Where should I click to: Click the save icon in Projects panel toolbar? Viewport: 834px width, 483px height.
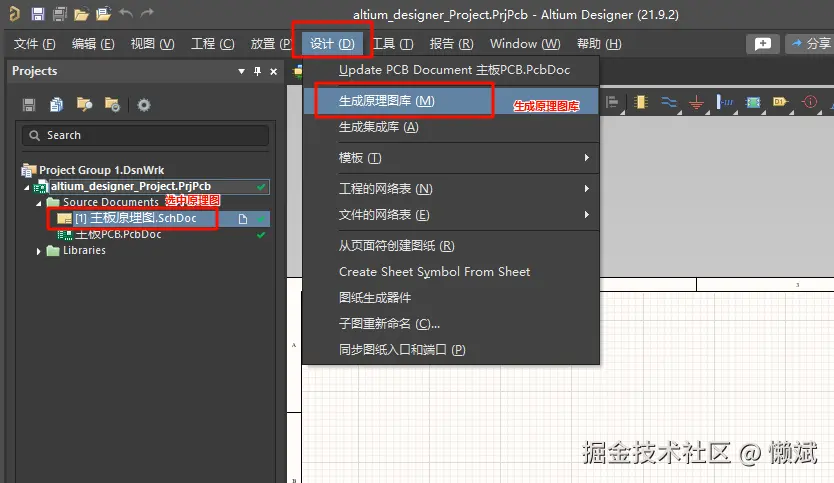pos(29,105)
